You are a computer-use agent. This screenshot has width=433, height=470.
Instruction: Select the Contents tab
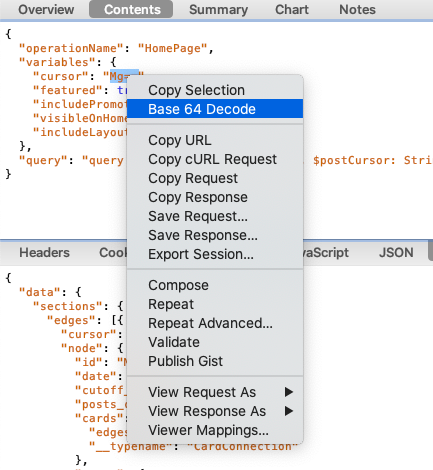click(131, 9)
